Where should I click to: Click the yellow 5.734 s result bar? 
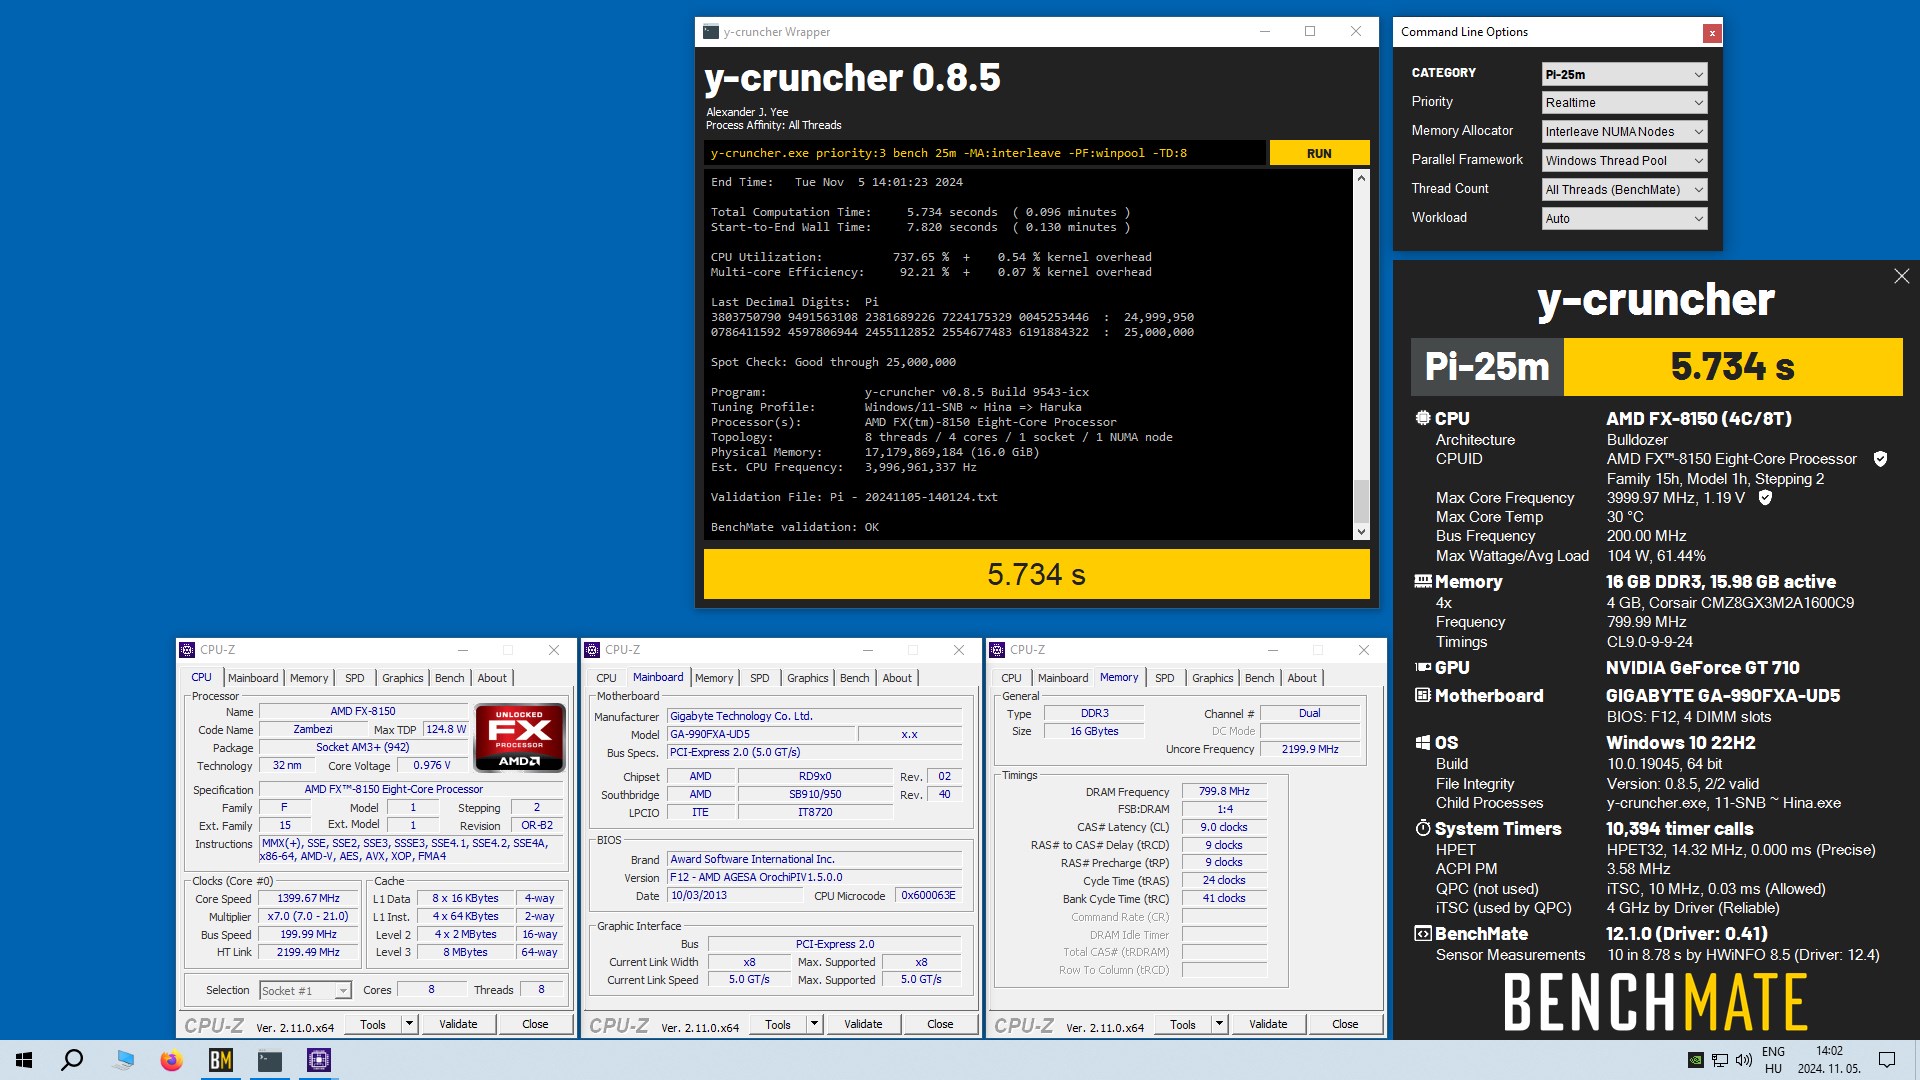click(1036, 575)
